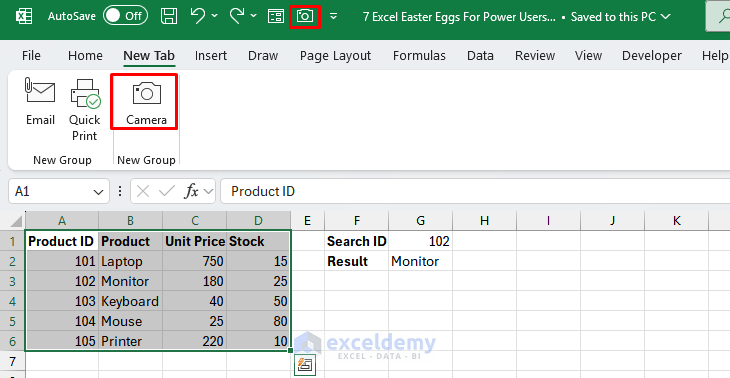730x378 pixels.
Task: Select column E header
Action: [x=307, y=221]
